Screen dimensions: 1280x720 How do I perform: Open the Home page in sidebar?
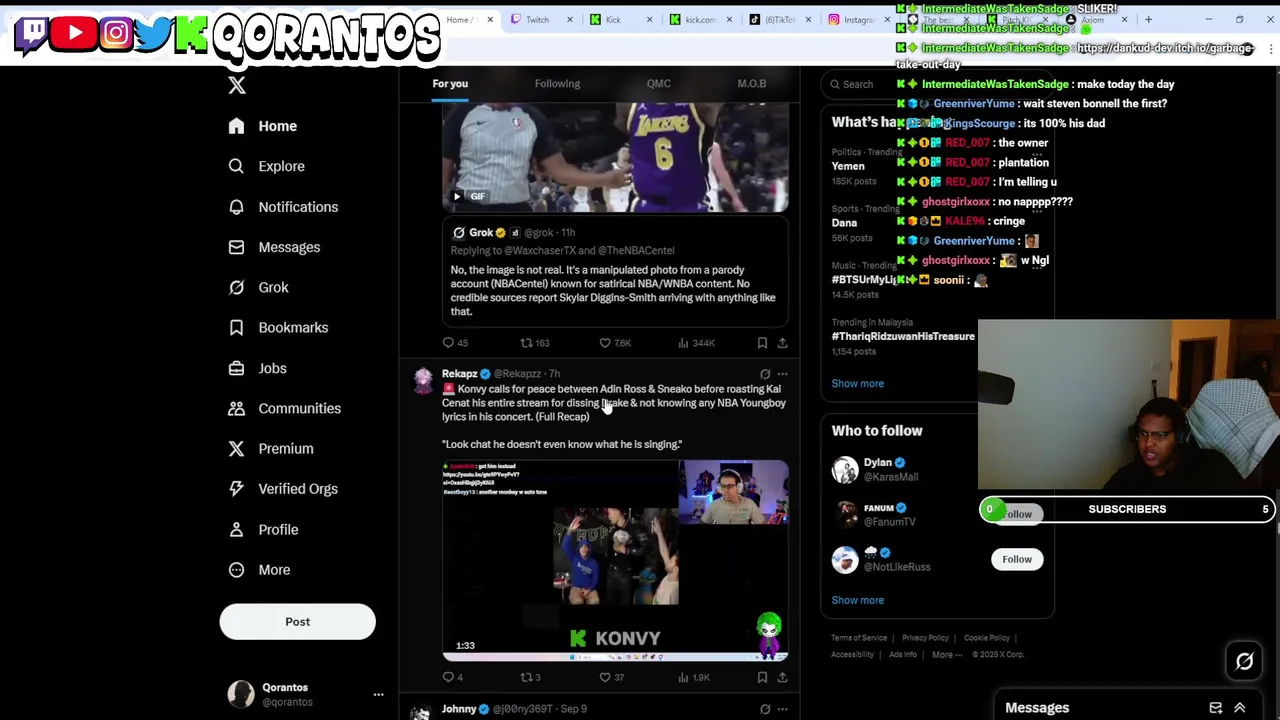click(263, 126)
